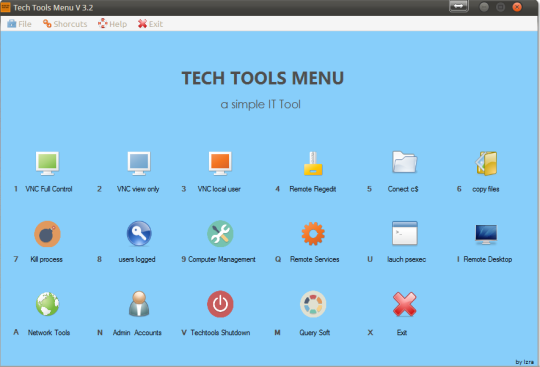Image resolution: width=540 pixels, height=367 pixels.
Task: Click the title bar app icon
Action: pyautogui.click(x=6, y=7)
